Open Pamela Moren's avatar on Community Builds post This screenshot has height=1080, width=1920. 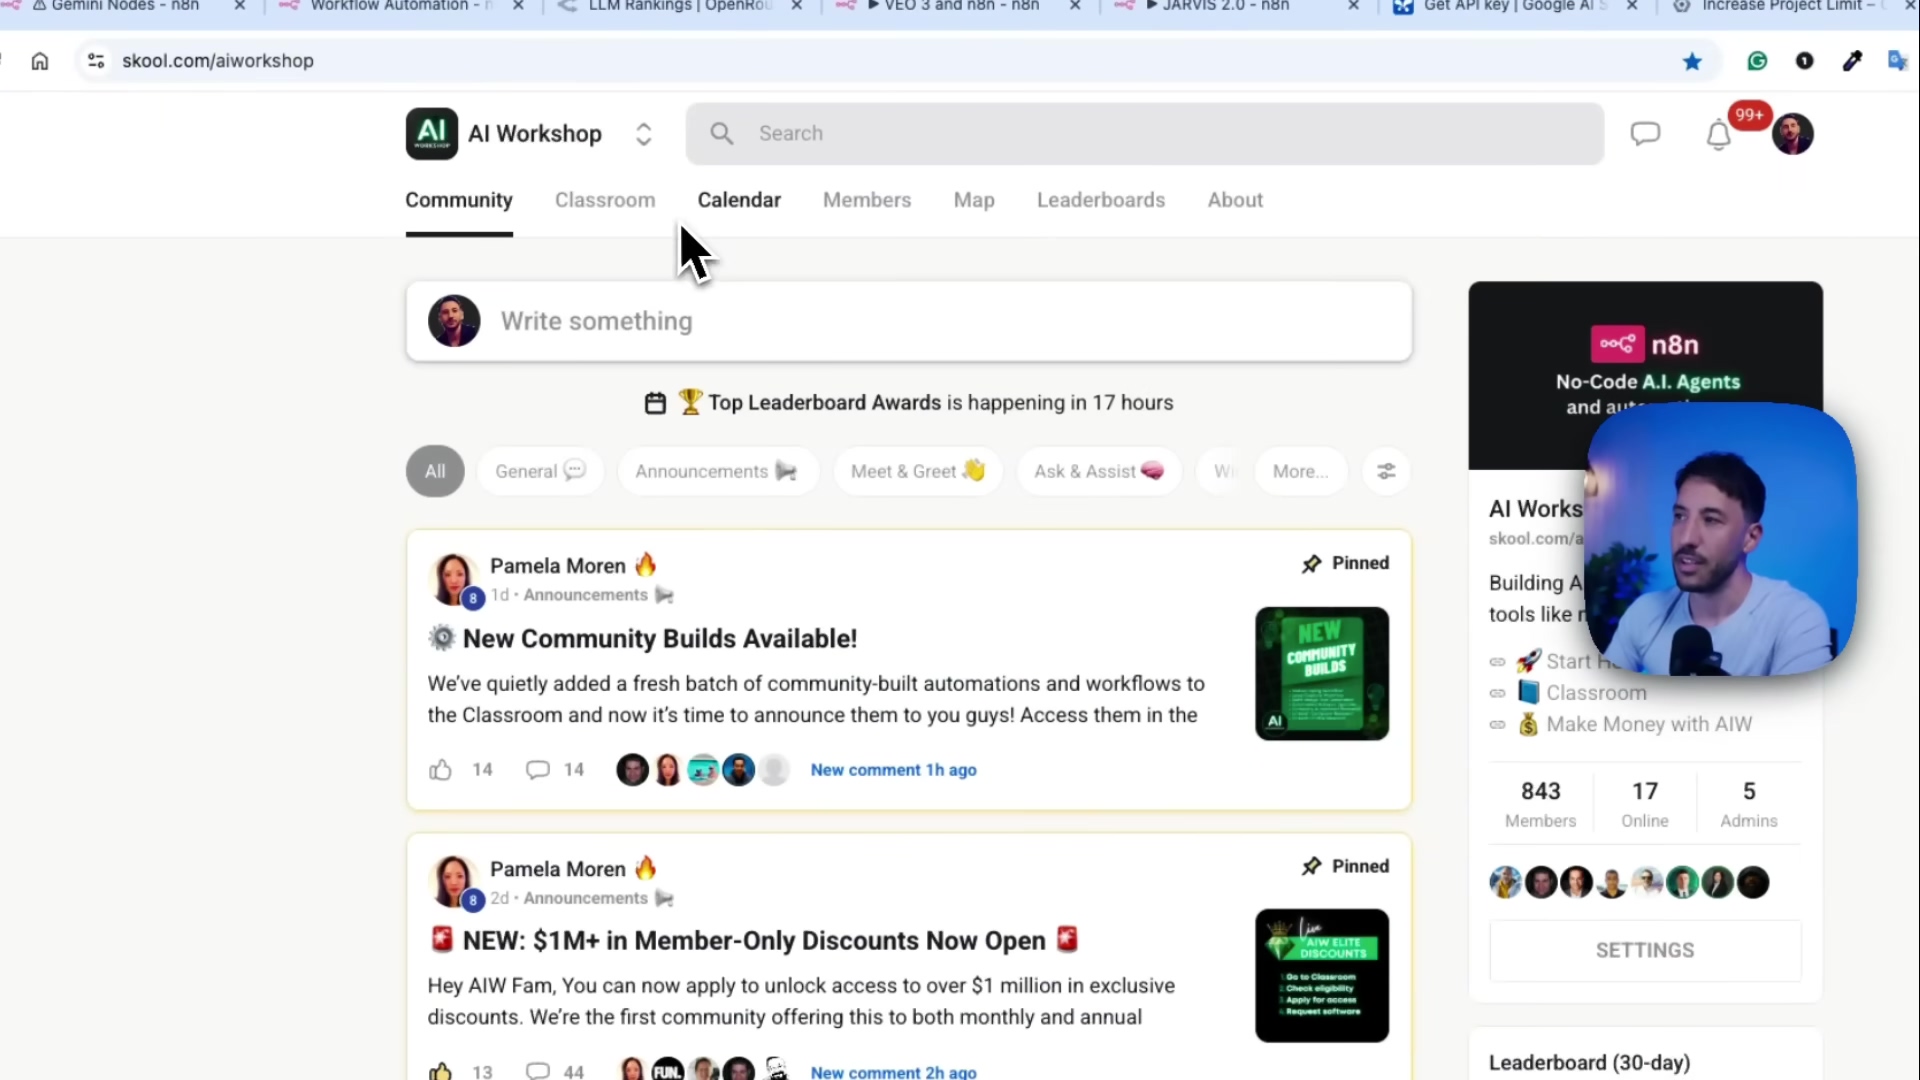(453, 579)
